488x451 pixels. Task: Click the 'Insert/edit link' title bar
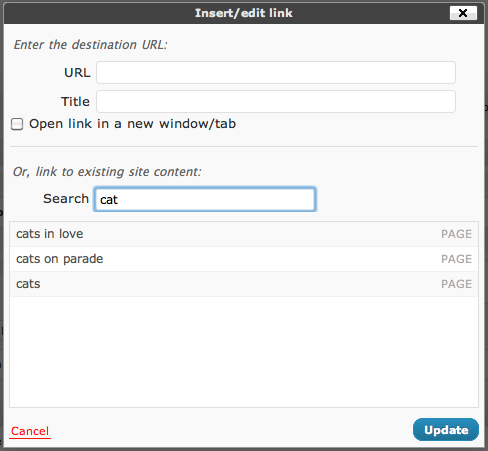pos(244,13)
